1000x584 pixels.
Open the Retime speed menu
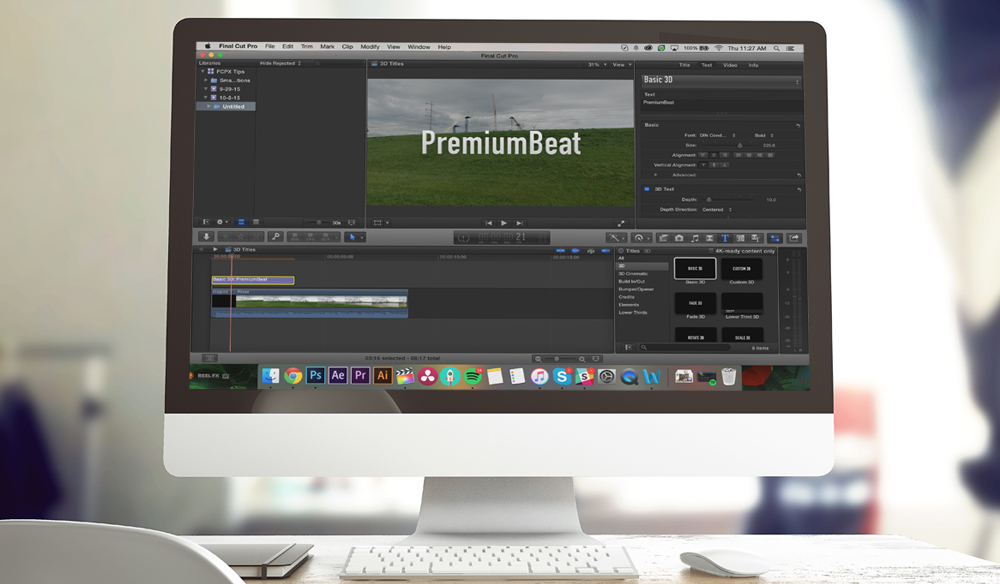(640, 238)
